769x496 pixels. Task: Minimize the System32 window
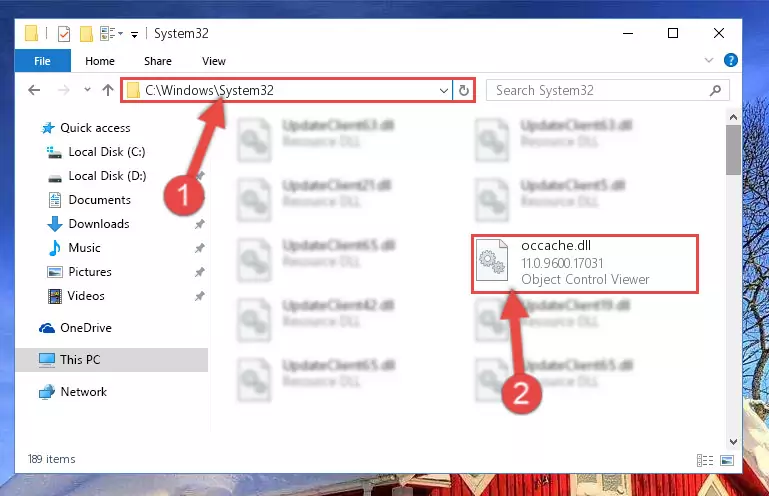(628, 33)
